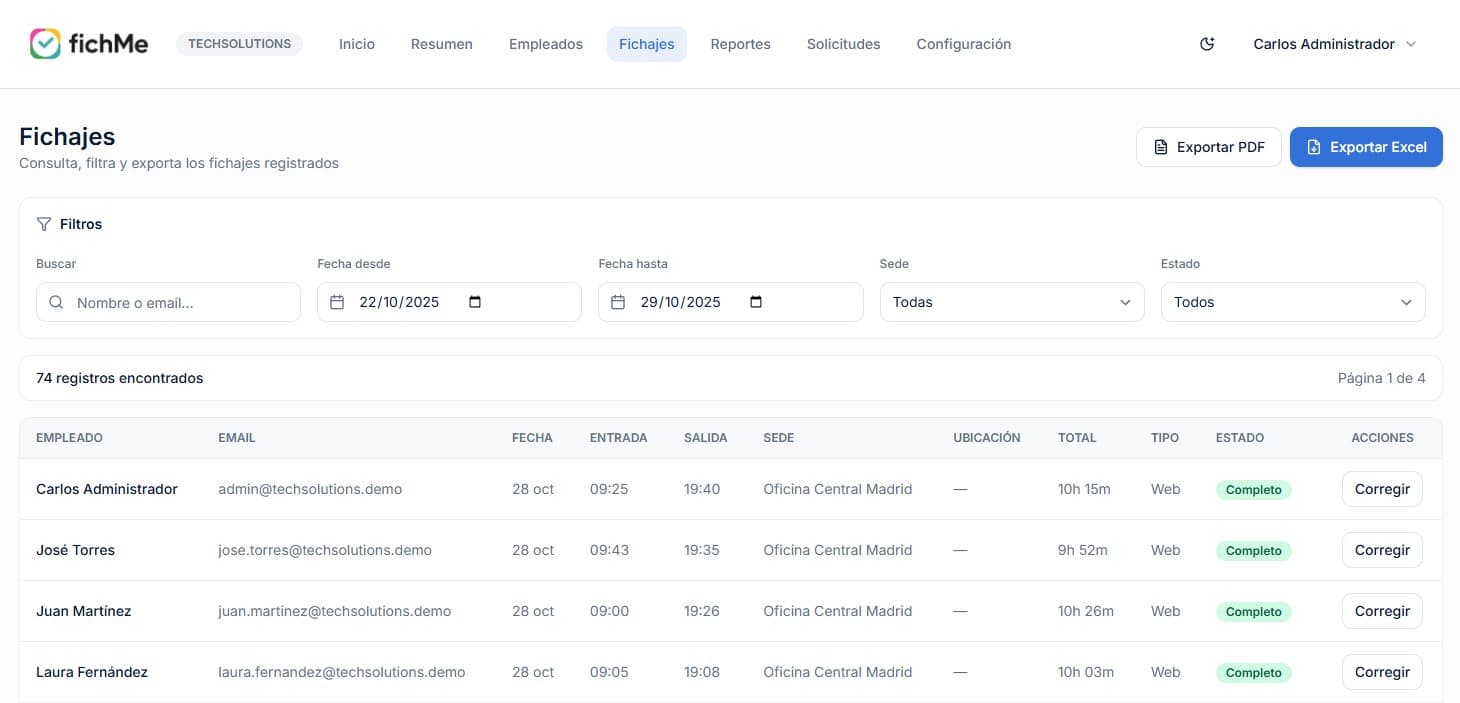Image resolution: width=1460 pixels, height=703 pixels.
Task: Click total 9h 52m value
Action: 1082,550
